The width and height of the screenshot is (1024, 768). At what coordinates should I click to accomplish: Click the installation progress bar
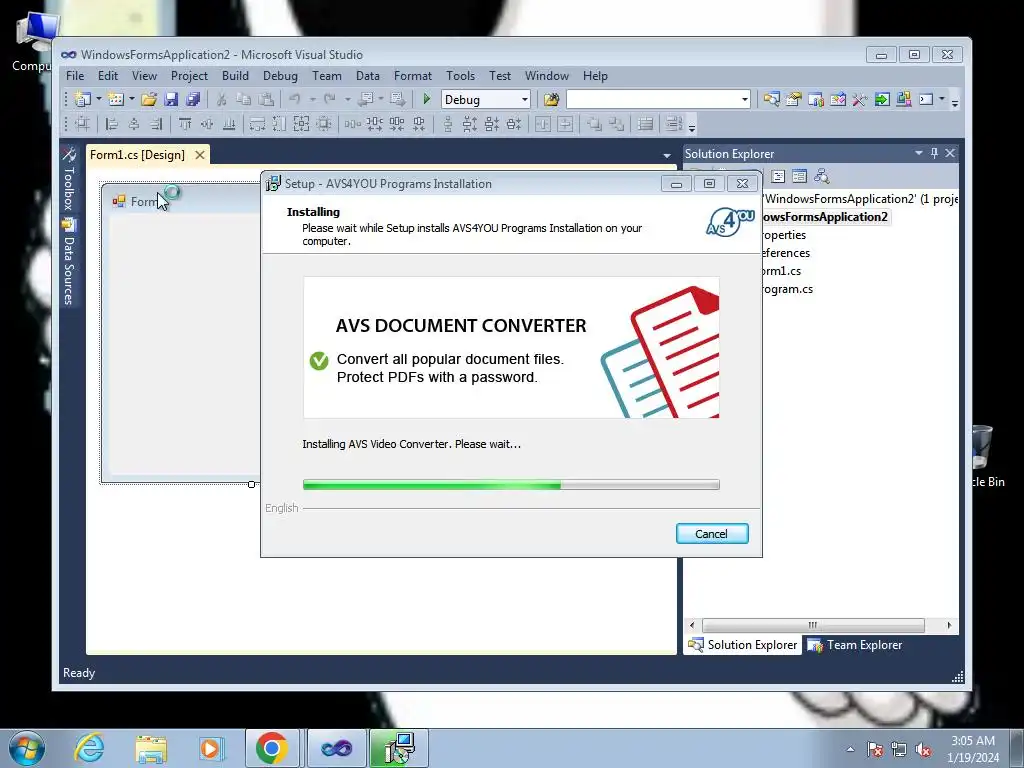pyautogui.click(x=511, y=485)
